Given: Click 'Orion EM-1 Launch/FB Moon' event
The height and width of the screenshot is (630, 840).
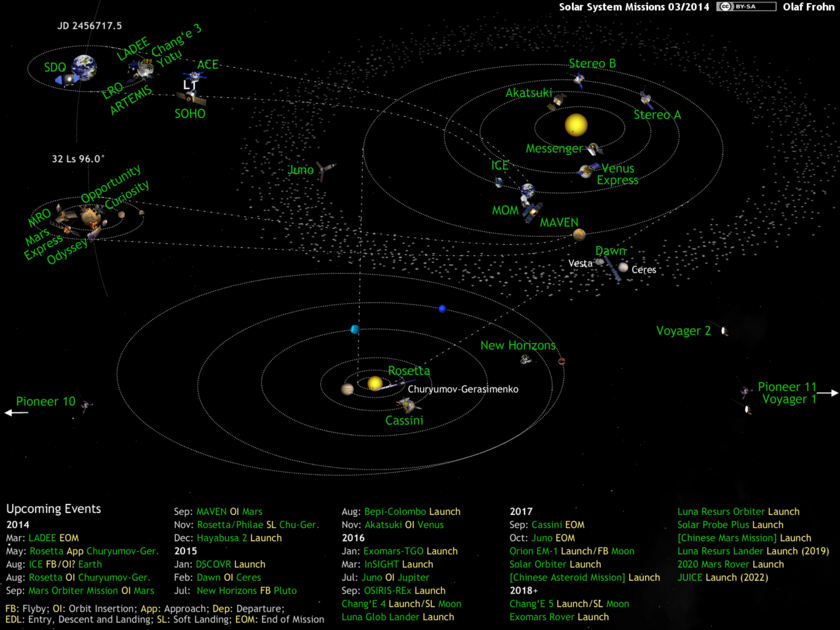Looking at the screenshot, I should click(x=572, y=551).
